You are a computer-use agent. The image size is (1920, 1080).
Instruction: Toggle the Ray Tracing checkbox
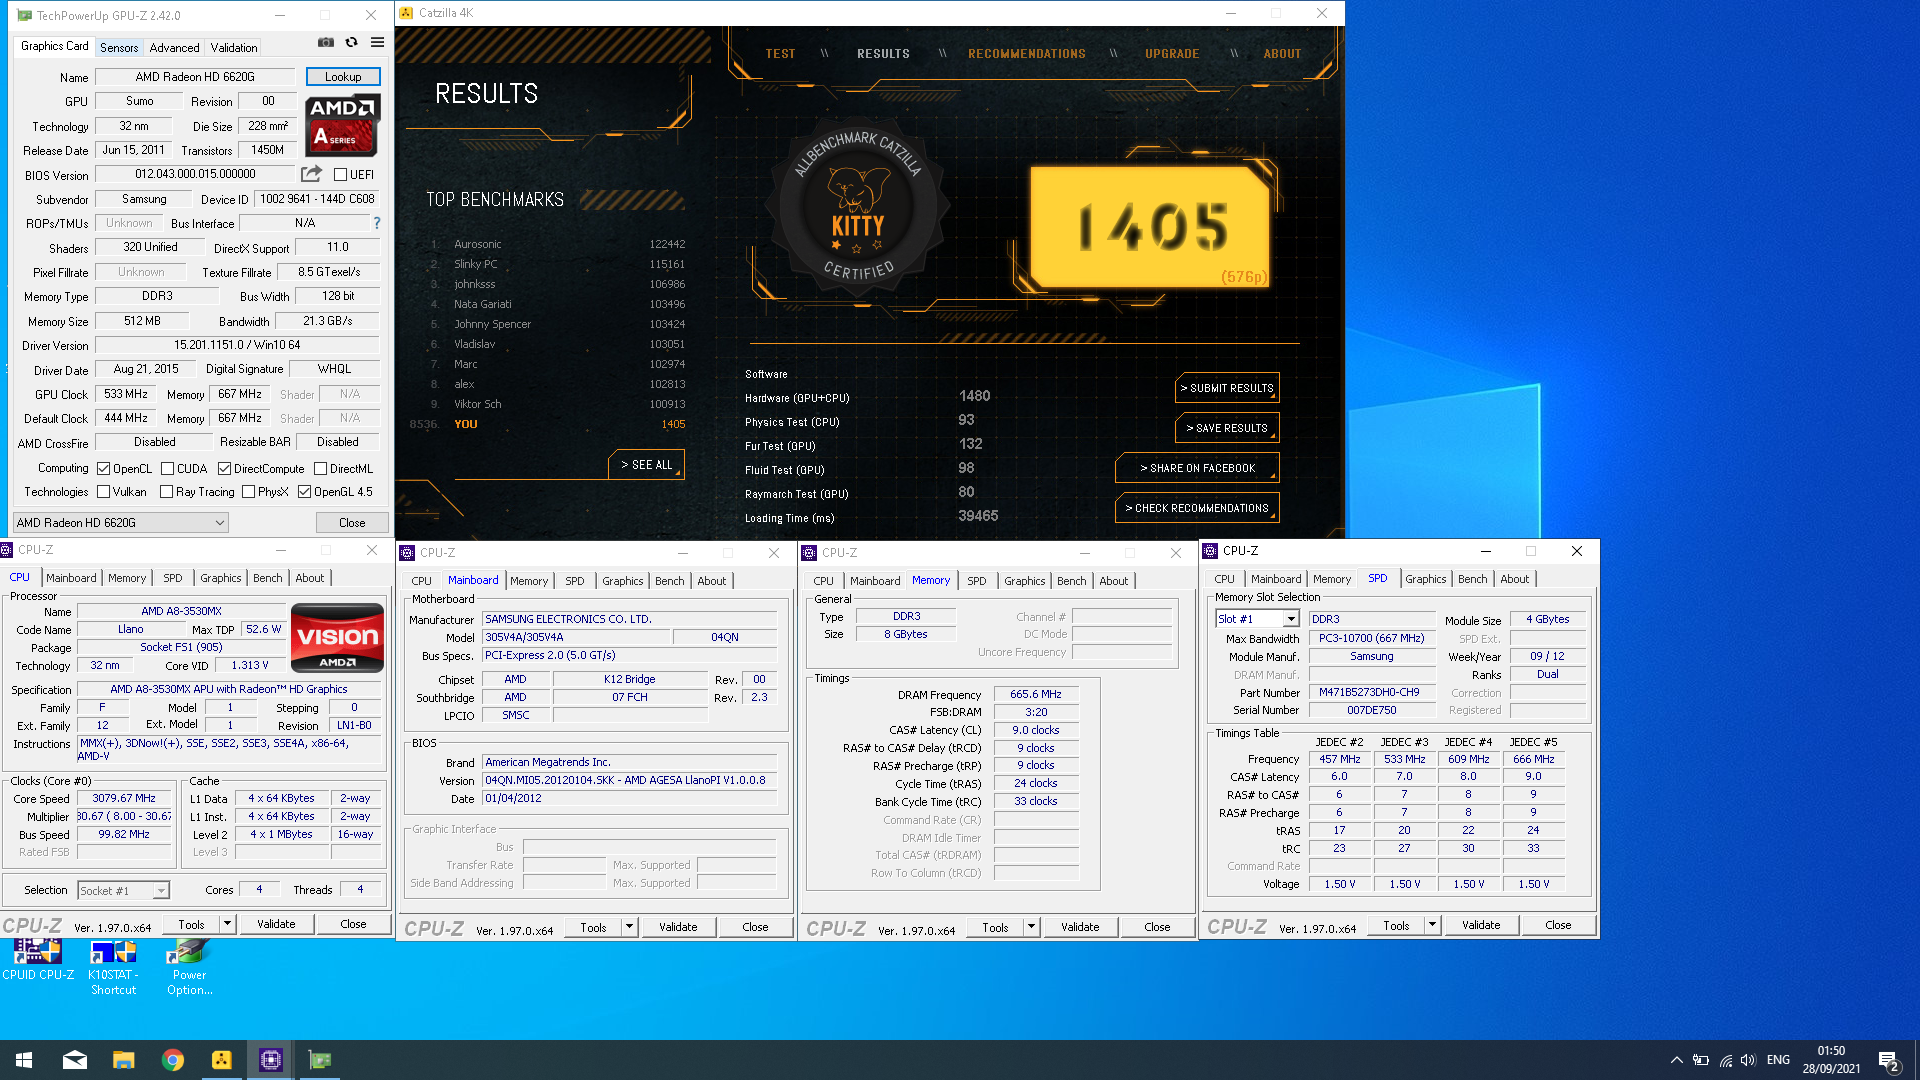(x=166, y=491)
